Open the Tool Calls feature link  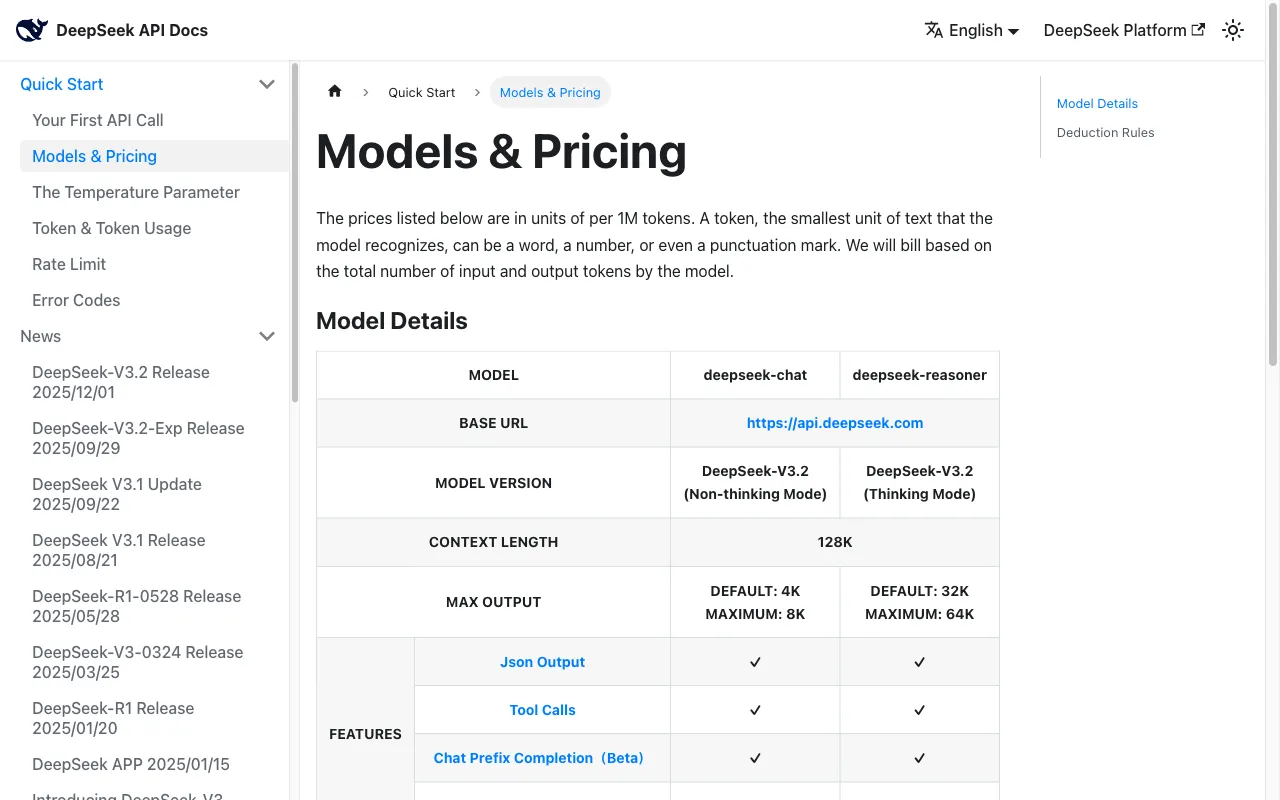pos(542,710)
